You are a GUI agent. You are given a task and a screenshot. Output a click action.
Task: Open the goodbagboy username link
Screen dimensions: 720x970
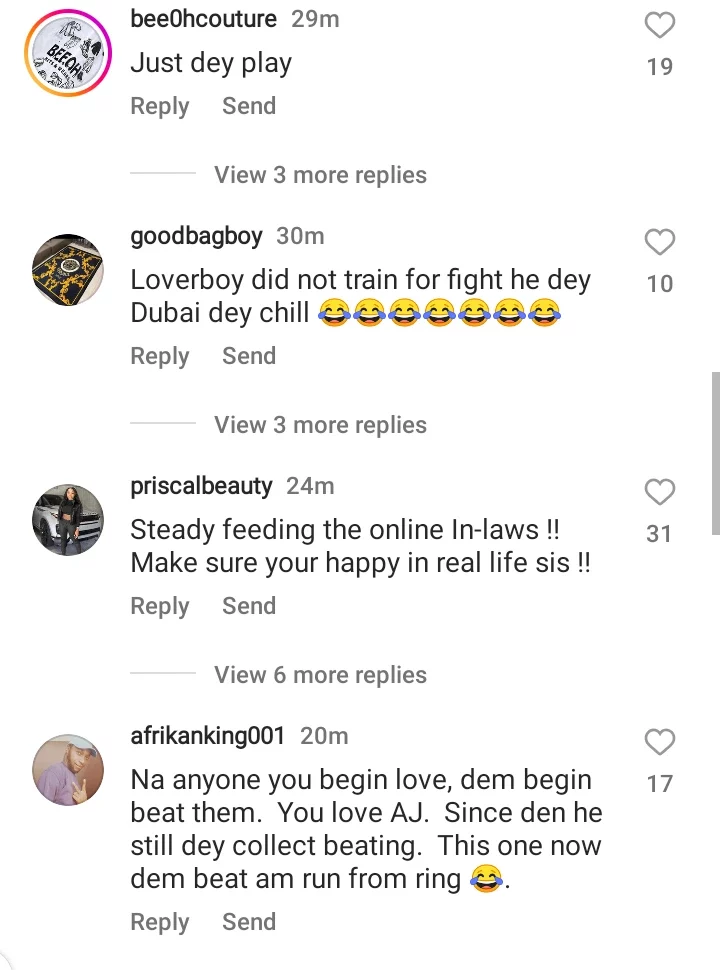click(x=196, y=236)
